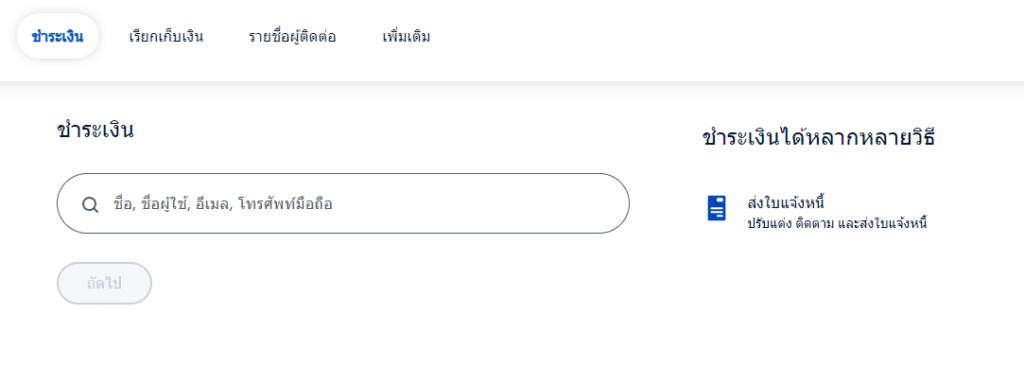1024x384 pixels.
Task: Switch to the เรียกเก็บเงิน tab
Action: (x=166, y=37)
